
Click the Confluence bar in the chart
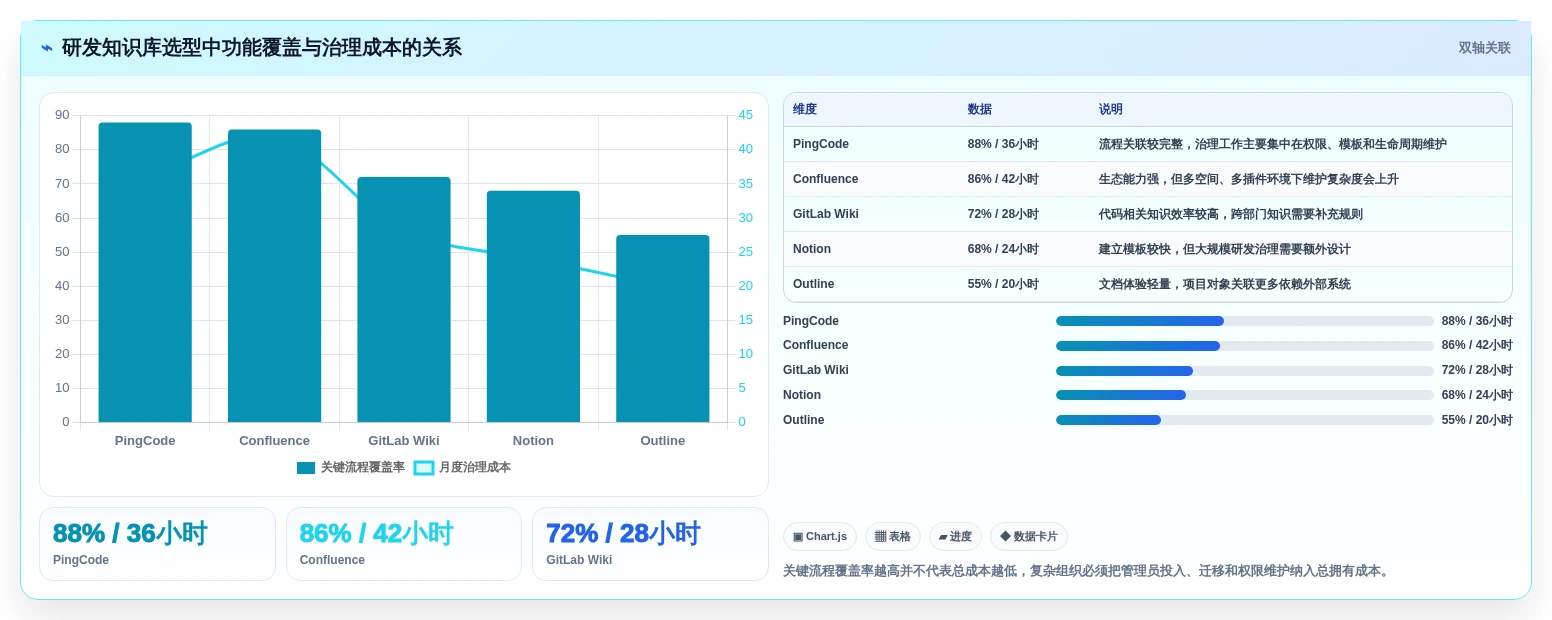(274, 276)
